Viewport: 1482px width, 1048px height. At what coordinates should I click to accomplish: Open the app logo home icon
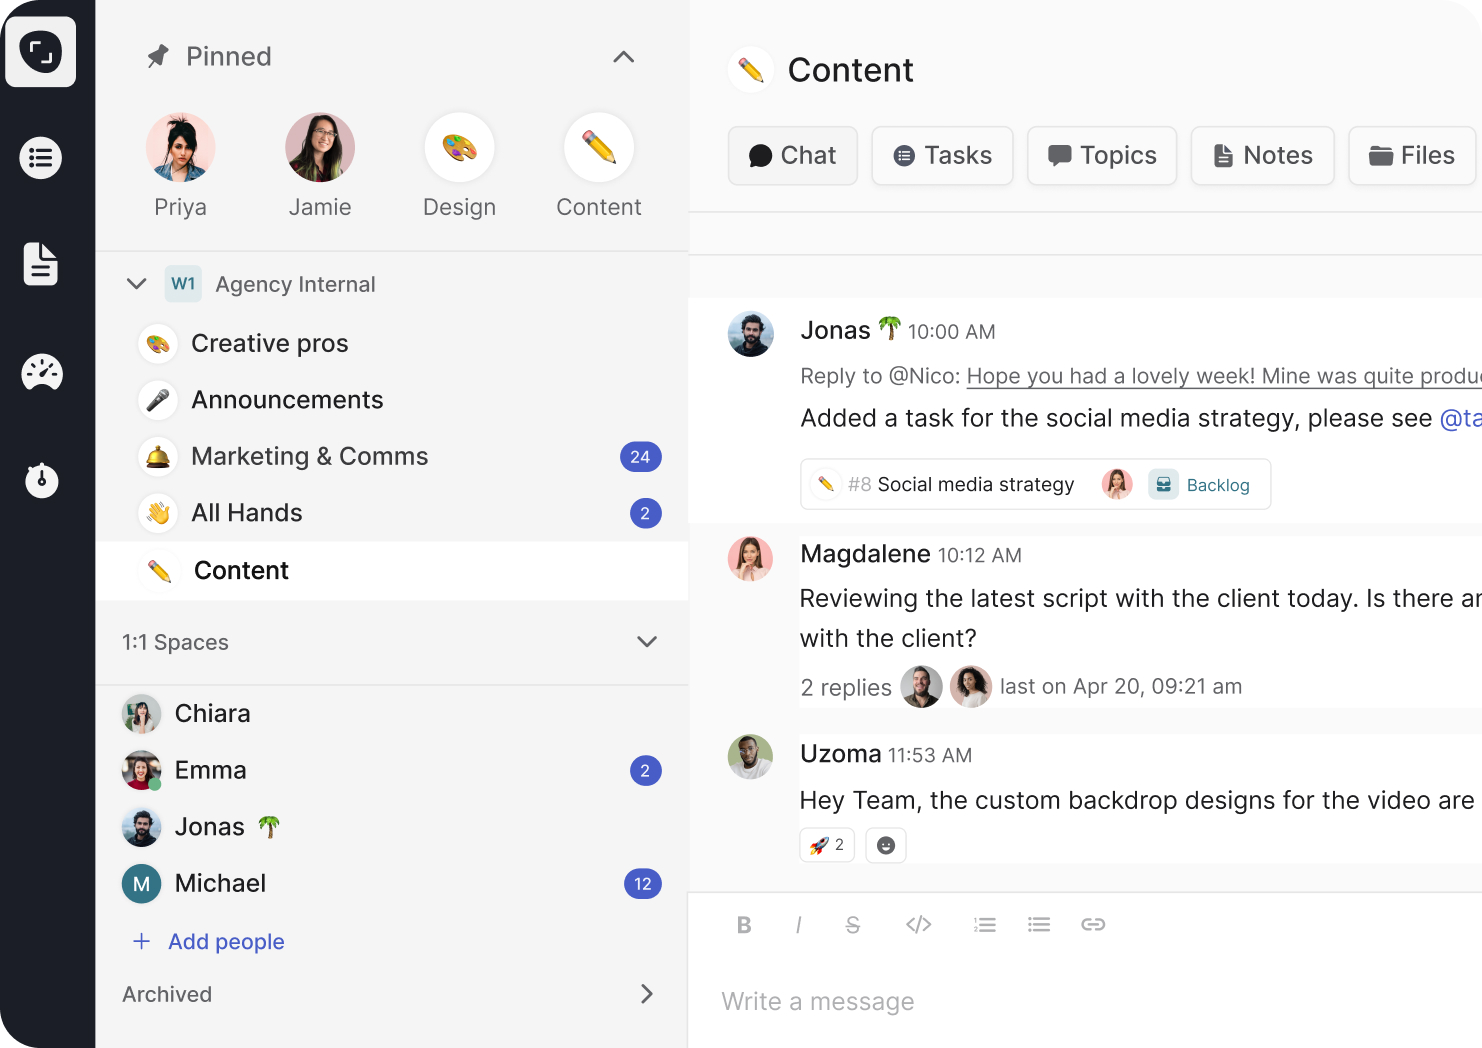click(41, 52)
